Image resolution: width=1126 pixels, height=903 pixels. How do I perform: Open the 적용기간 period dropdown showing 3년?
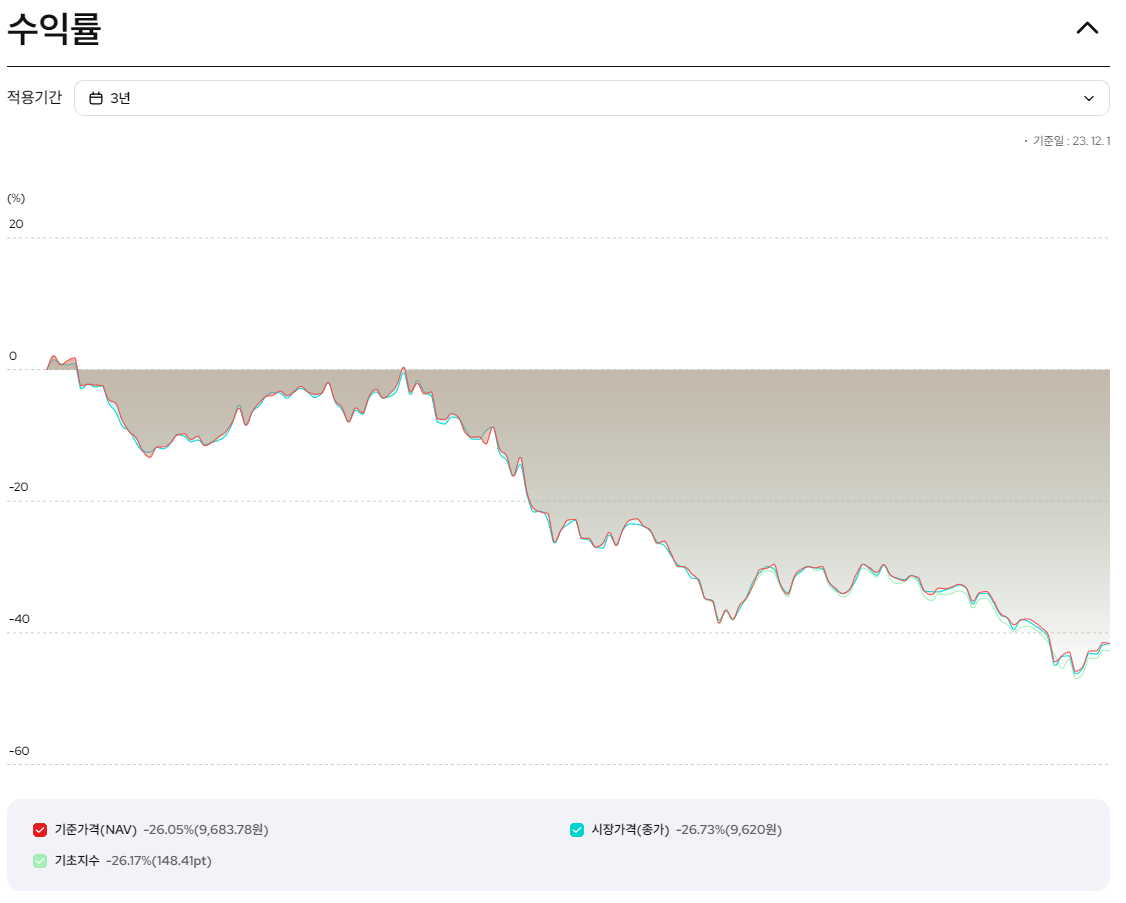pyautogui.click(x=590, y=98)
